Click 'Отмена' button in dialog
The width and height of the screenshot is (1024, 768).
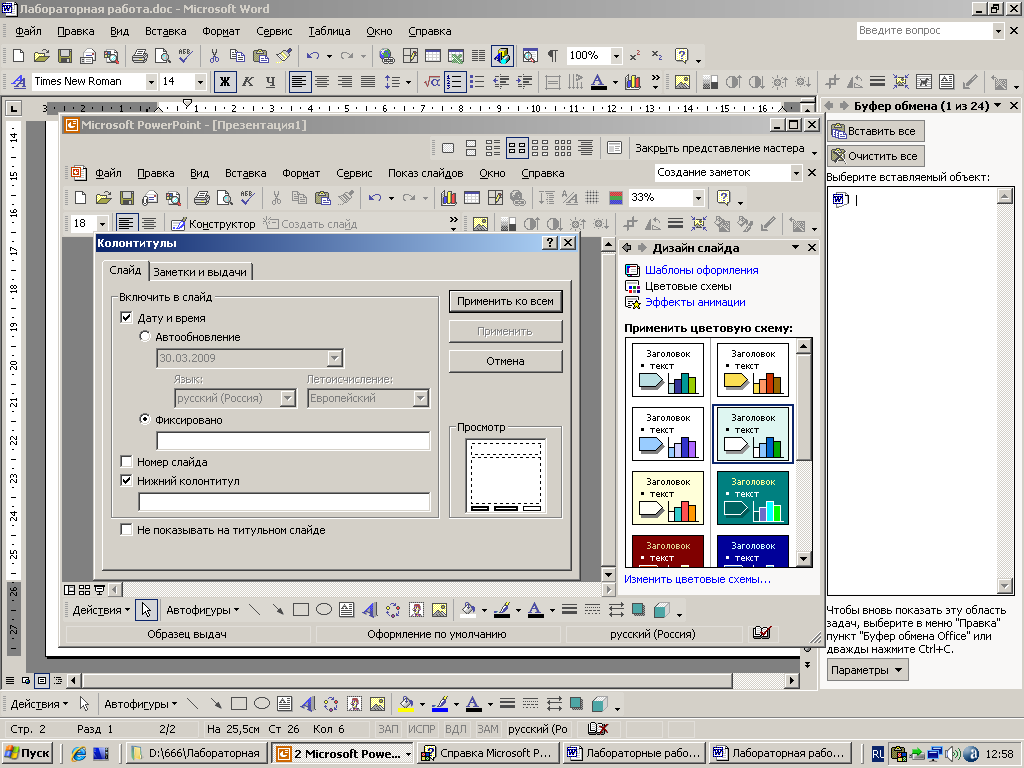pyautogui.click(x=505, y=361)
